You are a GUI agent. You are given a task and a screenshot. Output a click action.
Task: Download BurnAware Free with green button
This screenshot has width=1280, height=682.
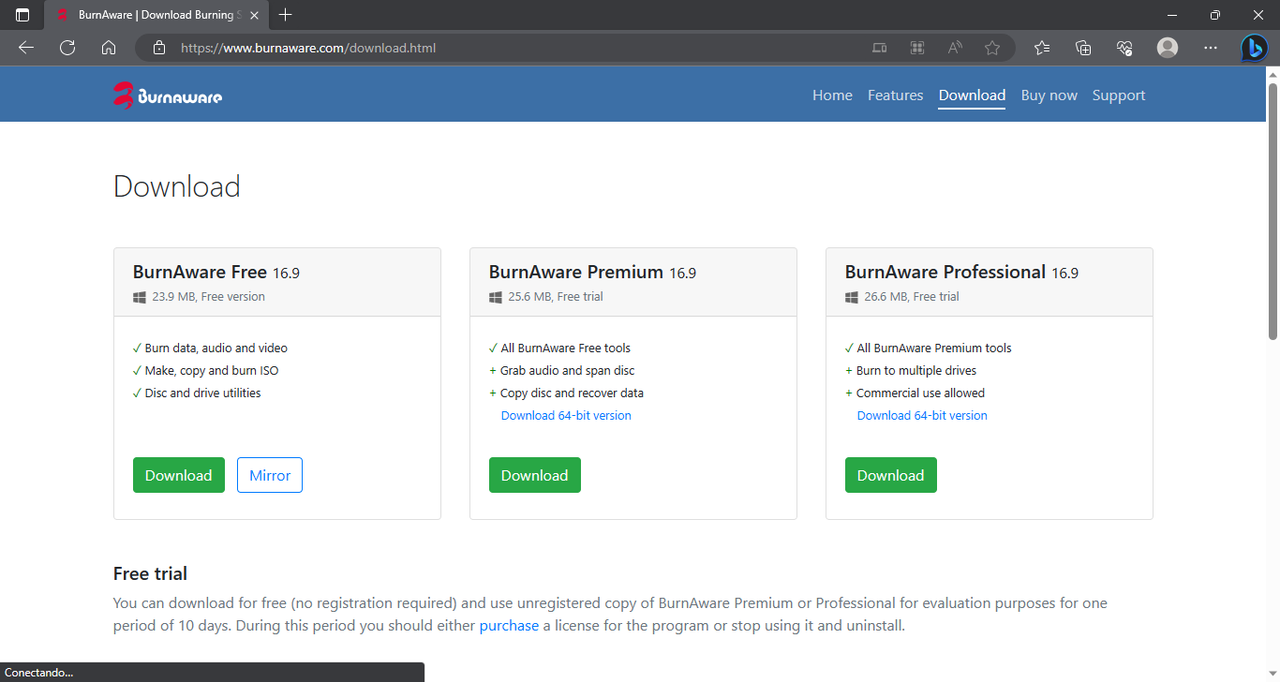point(179,475)
